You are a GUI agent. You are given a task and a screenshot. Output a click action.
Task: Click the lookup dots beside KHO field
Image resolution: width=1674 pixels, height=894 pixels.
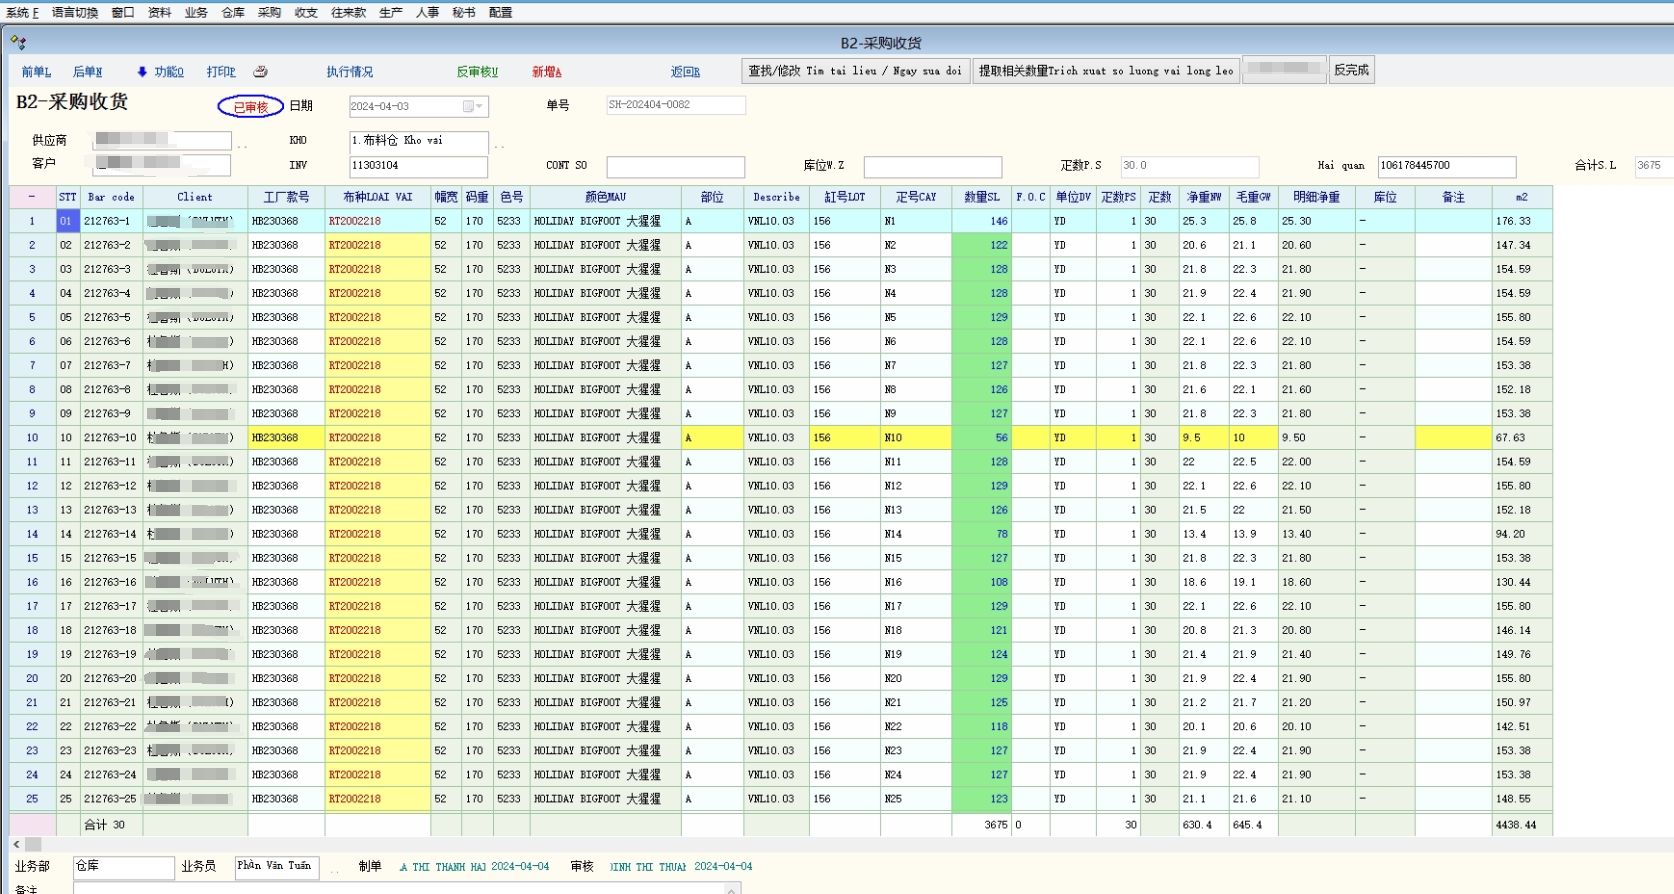point(499,145)
